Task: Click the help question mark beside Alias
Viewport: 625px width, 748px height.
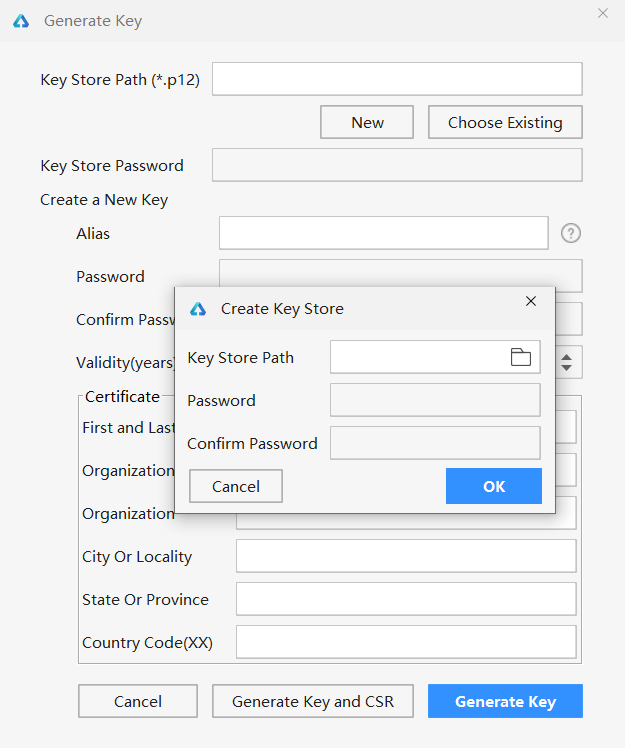Action: [570, 233]
